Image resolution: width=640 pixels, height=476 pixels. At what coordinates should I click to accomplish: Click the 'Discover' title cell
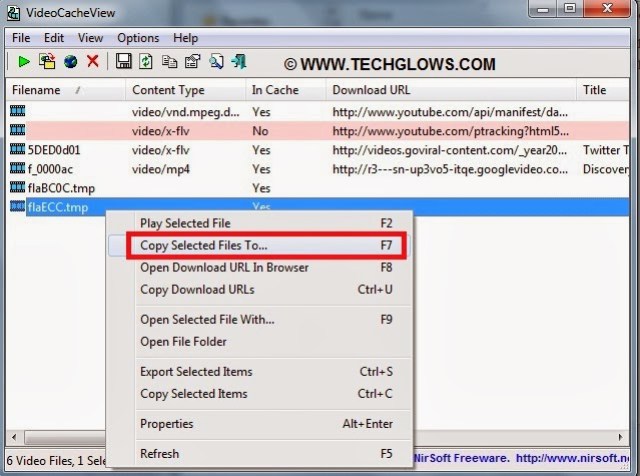click(x=606, y=169)
